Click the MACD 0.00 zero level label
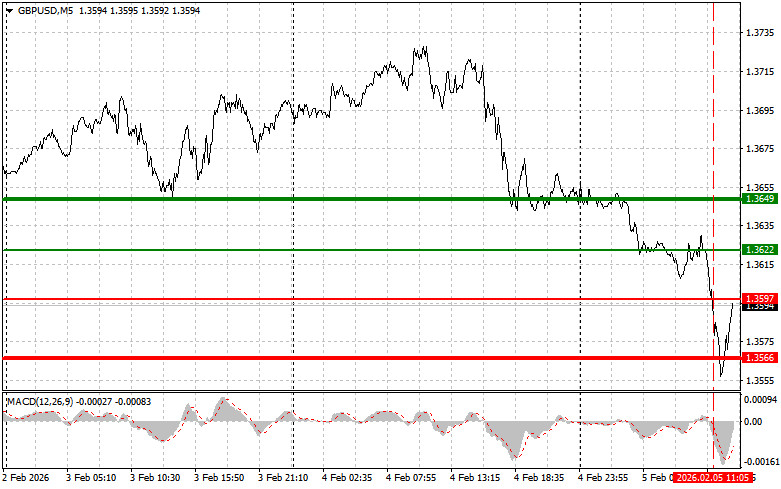The width and height of the screenshot is (781, 489). pyautogui.click(x=753, y=422)
